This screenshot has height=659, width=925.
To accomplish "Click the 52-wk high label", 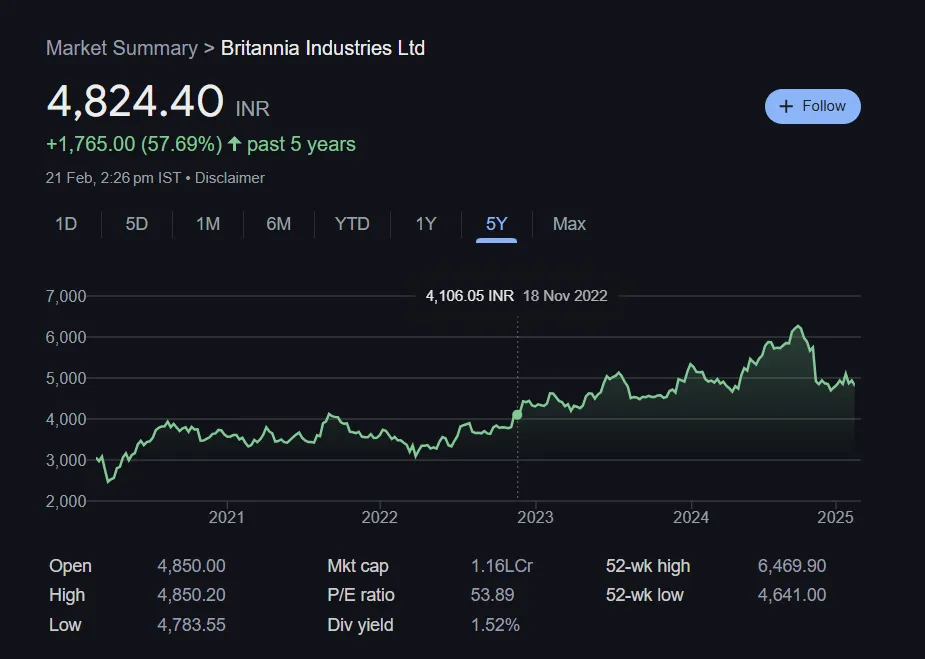I will (648, 566).
